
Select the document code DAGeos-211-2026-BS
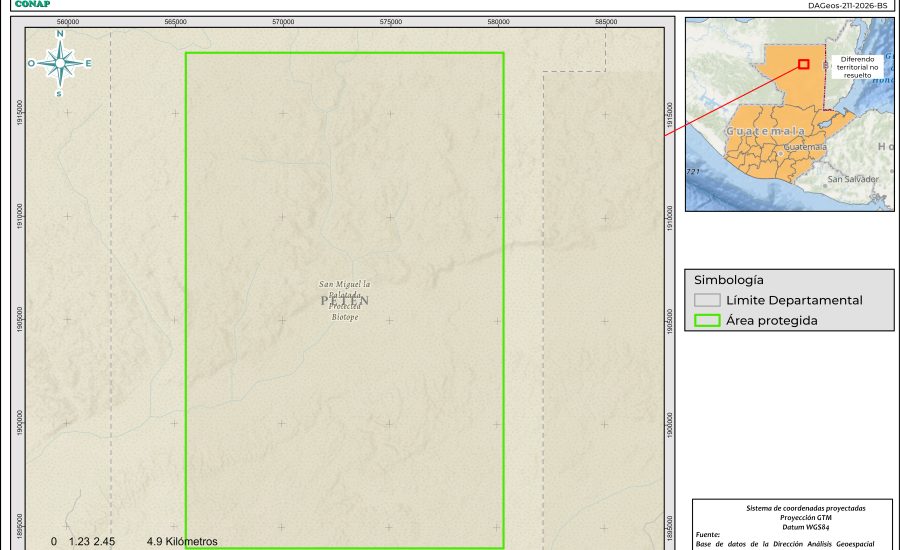click(x=847, y=5)
